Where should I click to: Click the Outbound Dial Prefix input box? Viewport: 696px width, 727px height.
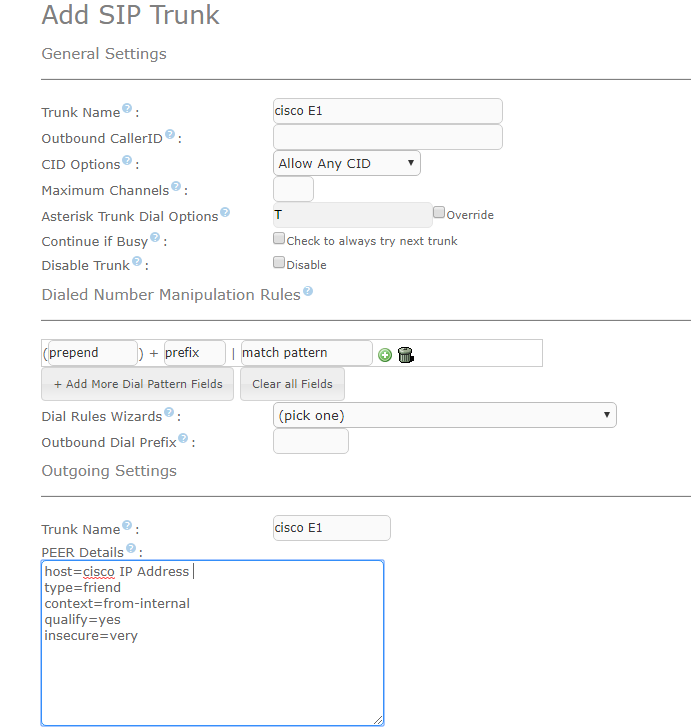[x=310, y=441]
